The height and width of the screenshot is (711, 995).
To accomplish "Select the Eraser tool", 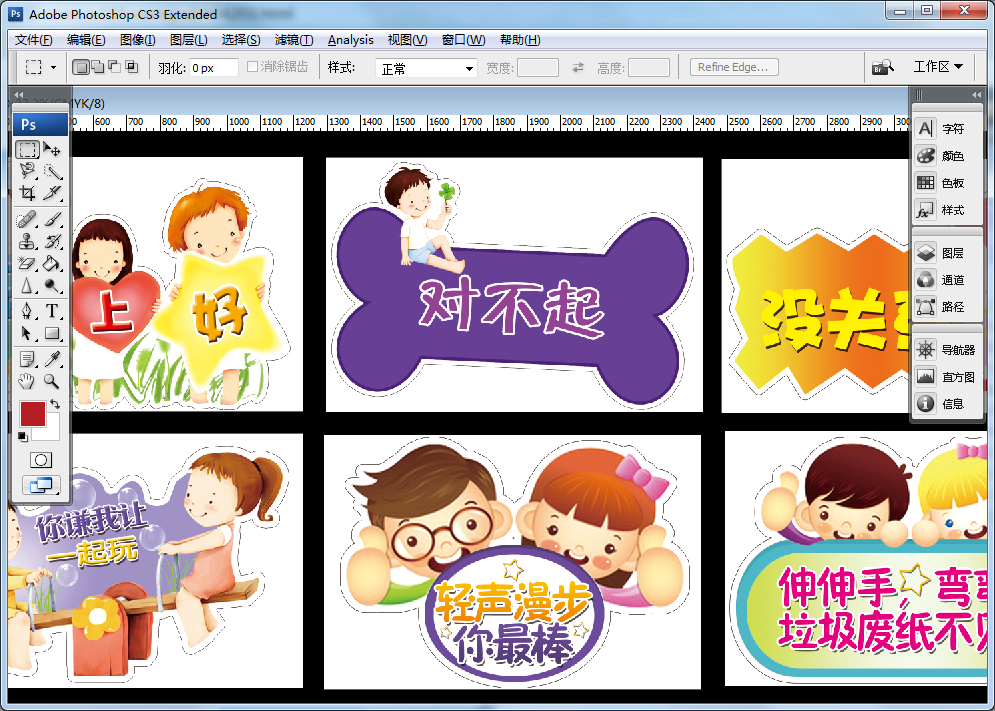I will click(x=27, y=262).
